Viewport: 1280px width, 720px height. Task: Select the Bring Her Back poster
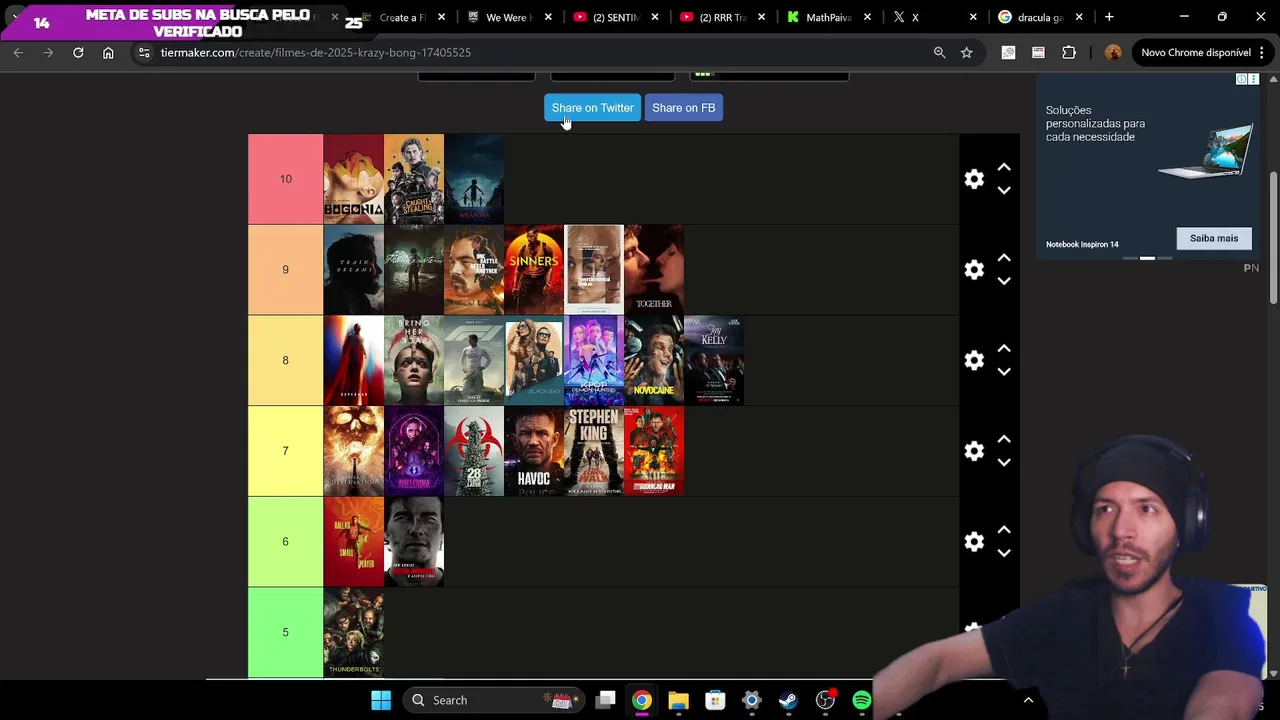(x=413, y=360)
